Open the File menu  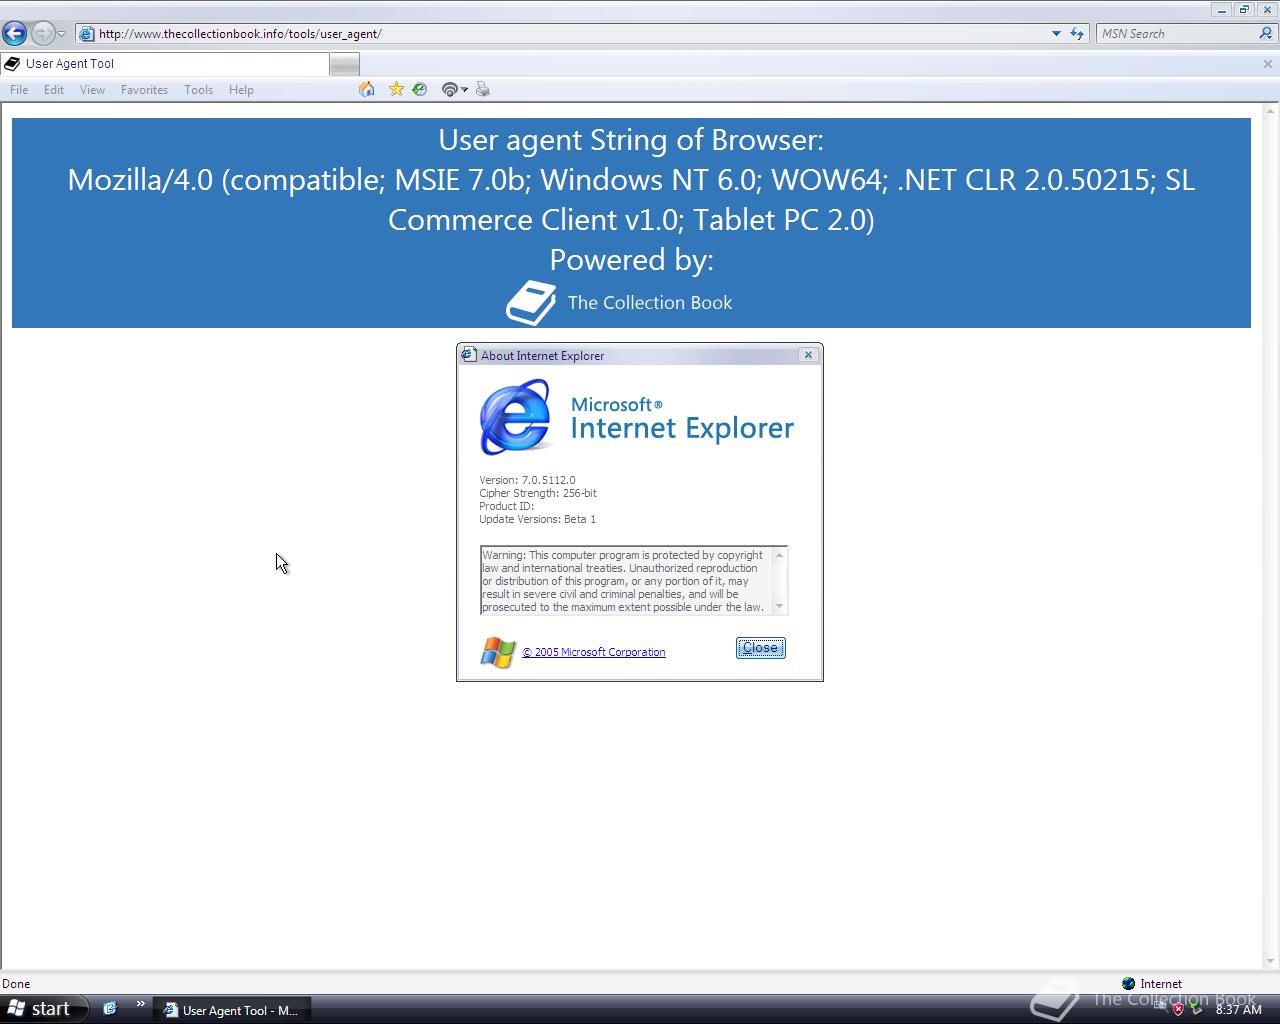pyautogui.click(x=19, y=89)
